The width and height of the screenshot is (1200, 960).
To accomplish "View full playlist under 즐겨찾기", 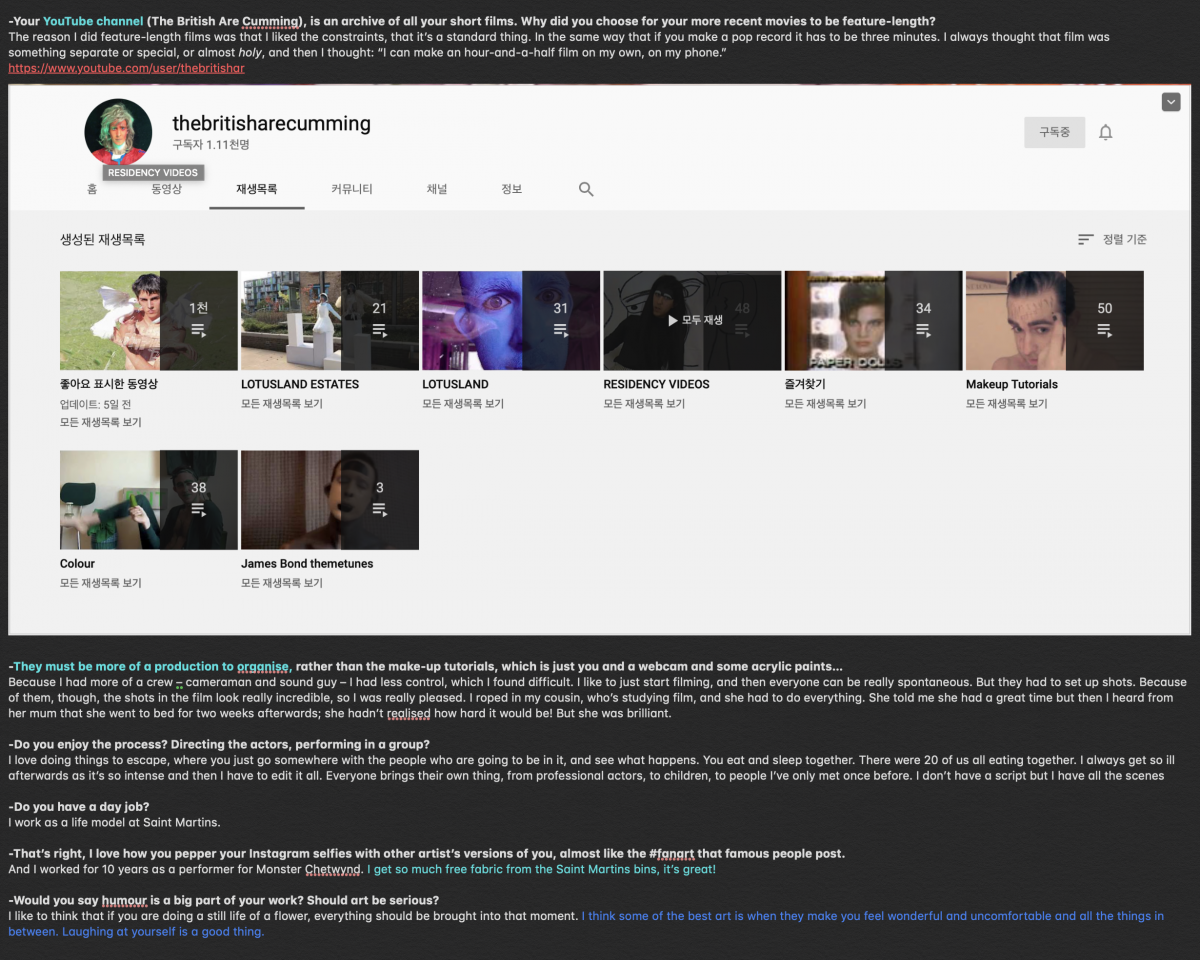I will coord(825,404).
